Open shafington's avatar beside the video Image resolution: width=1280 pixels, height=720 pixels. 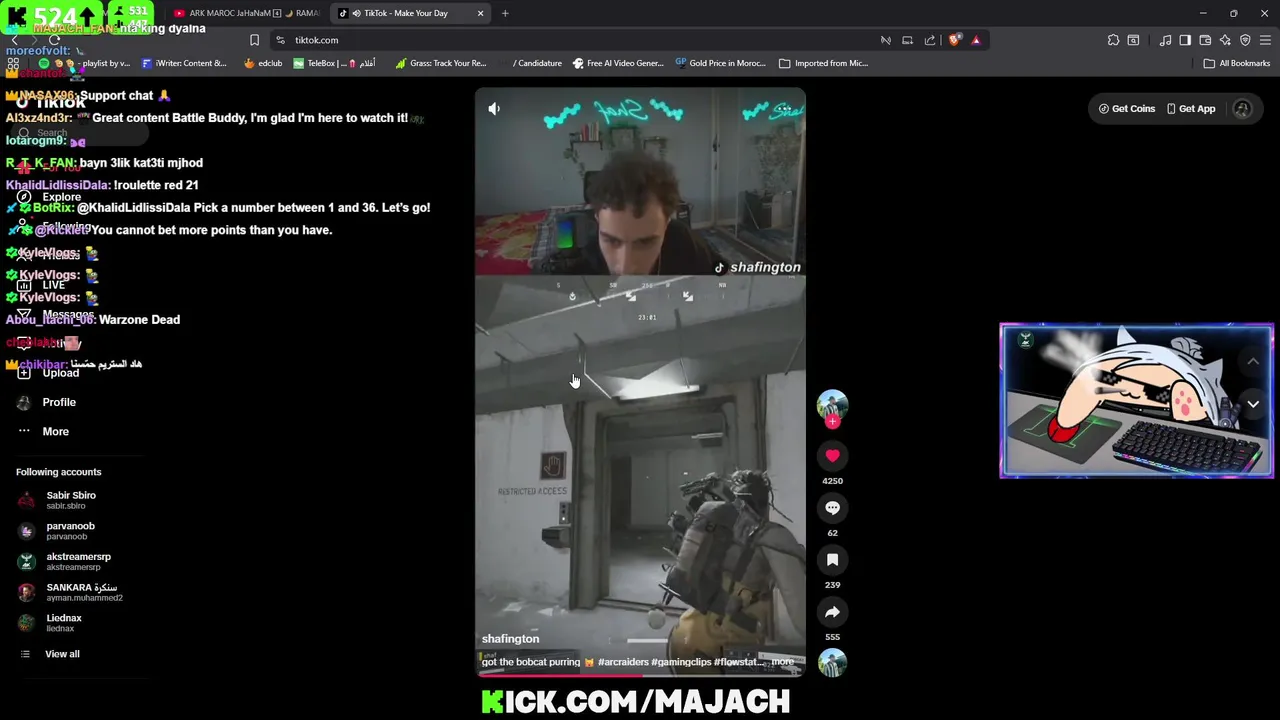[x=832, y=404]
